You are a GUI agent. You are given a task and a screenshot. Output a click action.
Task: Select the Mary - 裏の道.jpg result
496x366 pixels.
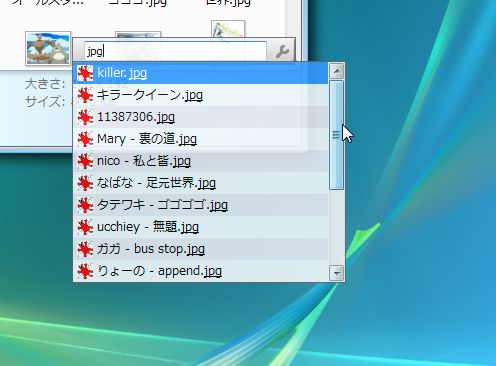click(x=201, y=139)
